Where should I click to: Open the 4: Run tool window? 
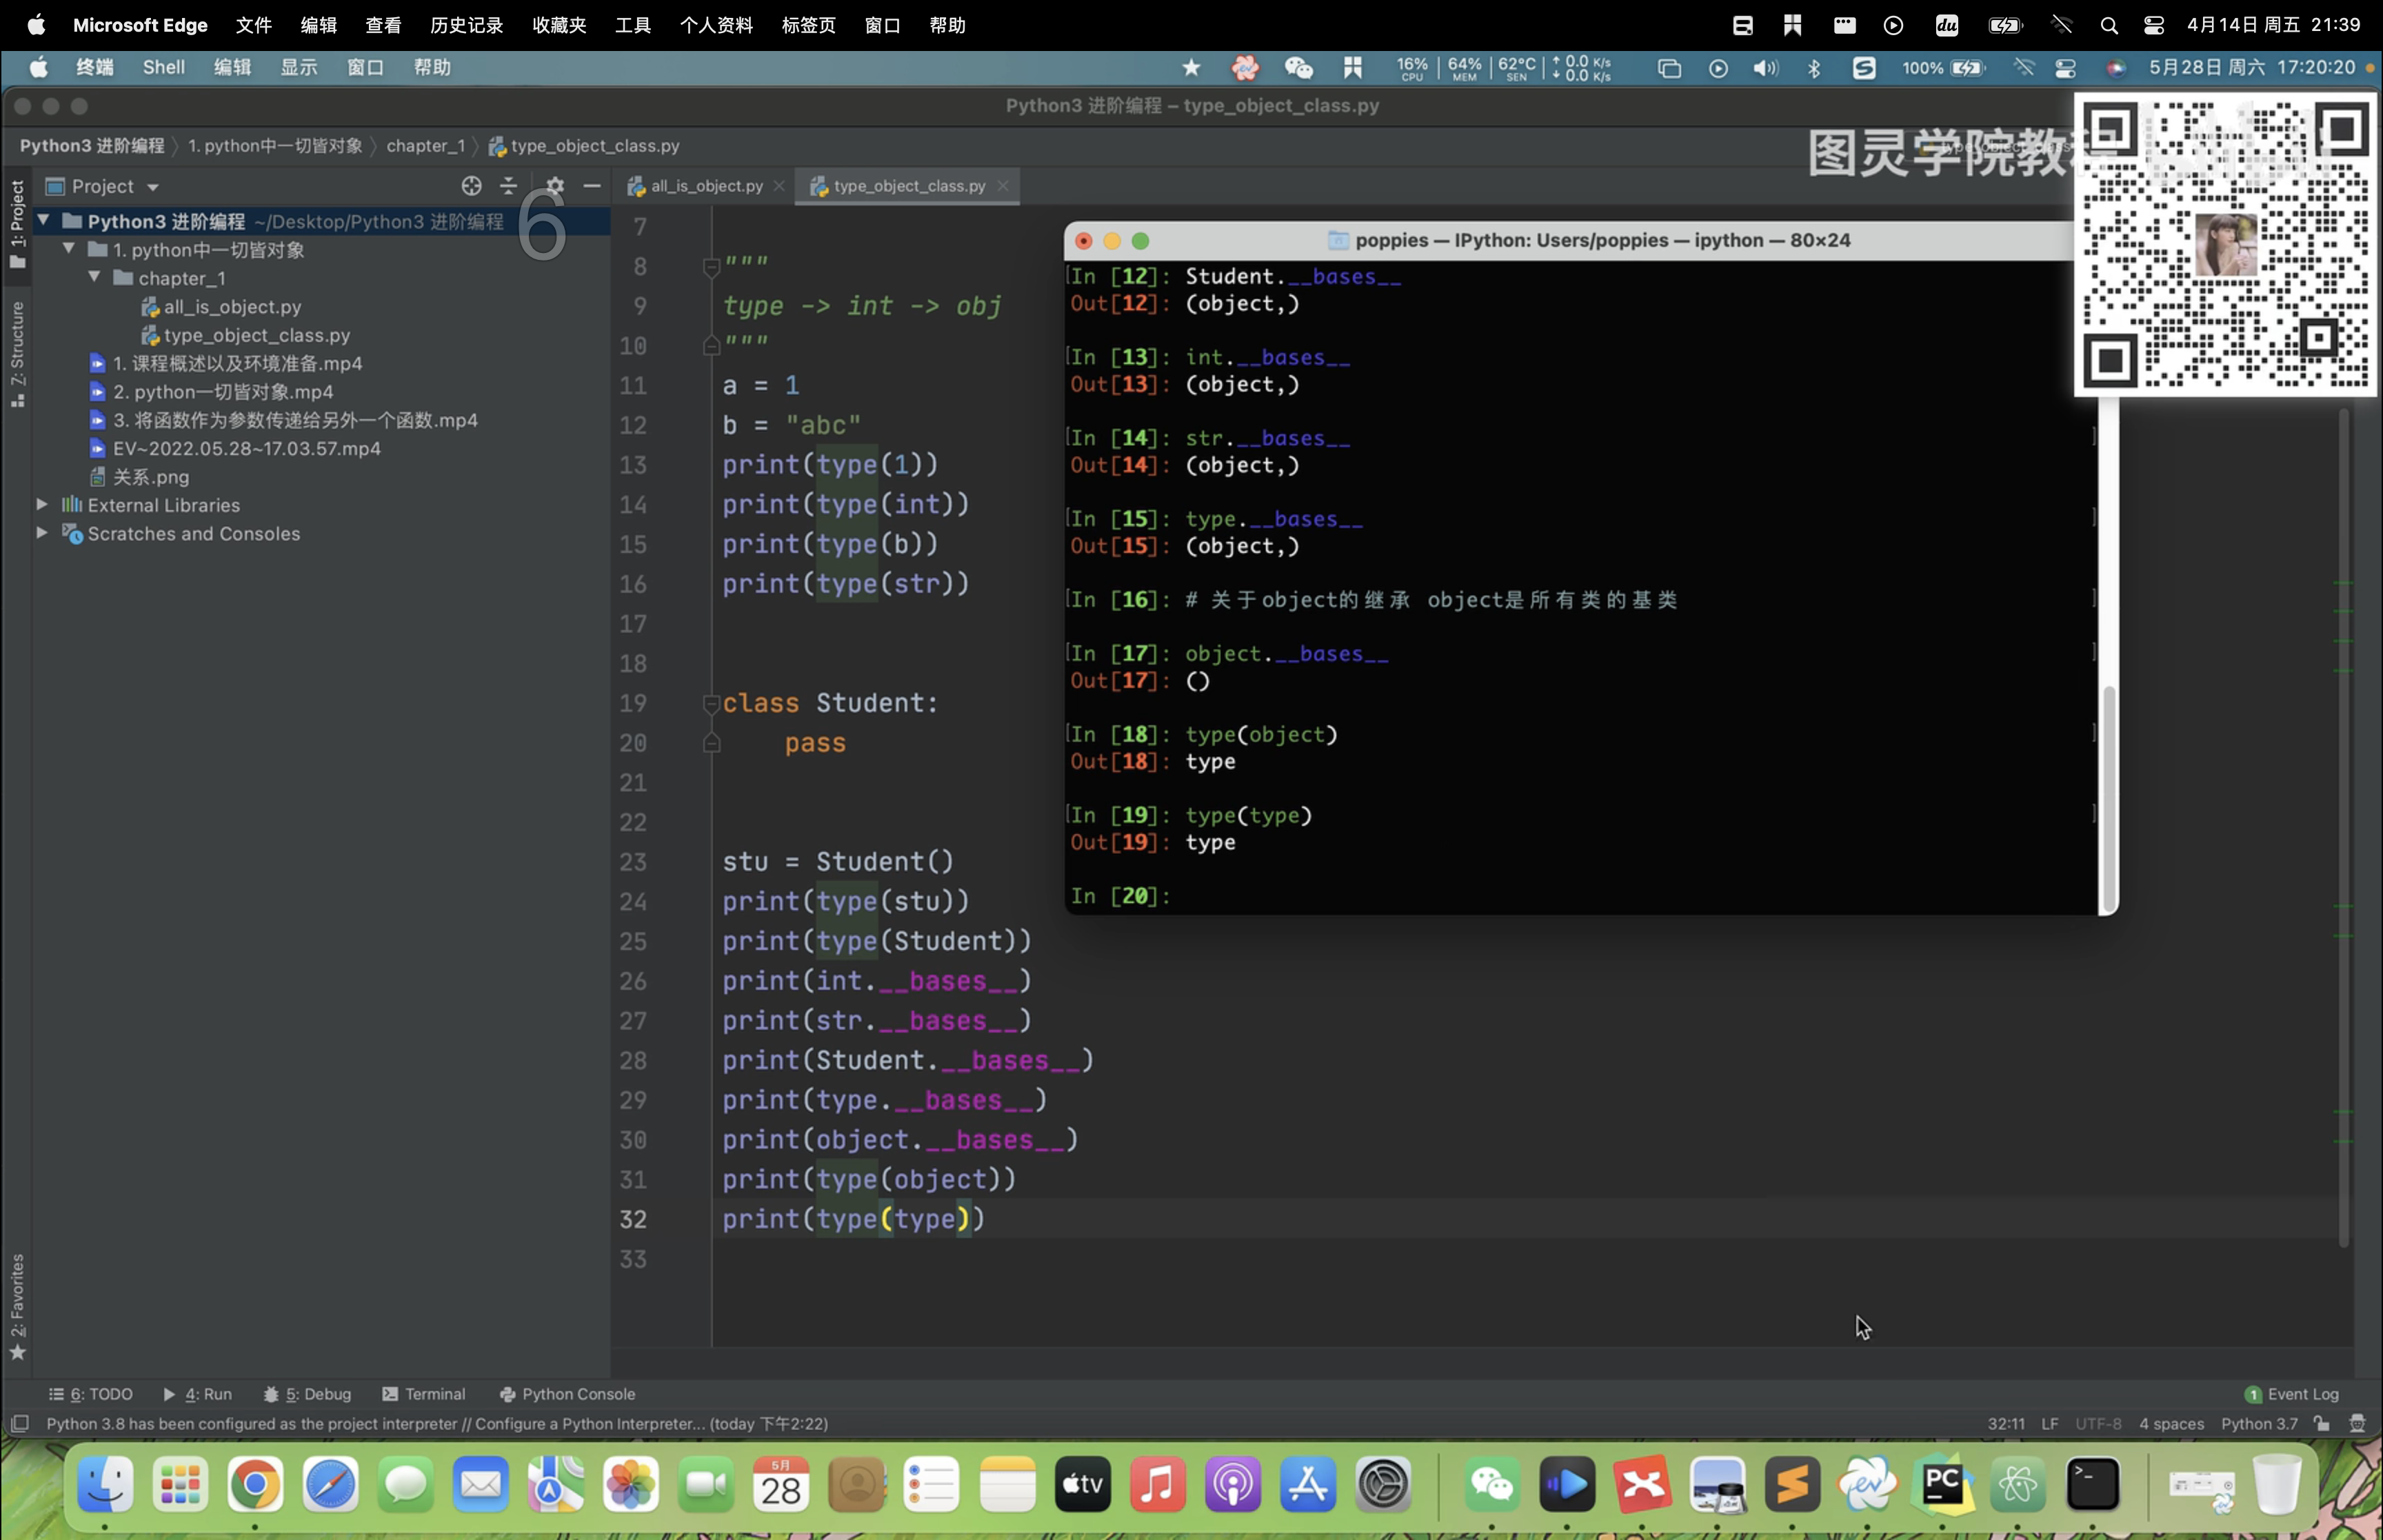(x=198, y=1394)
